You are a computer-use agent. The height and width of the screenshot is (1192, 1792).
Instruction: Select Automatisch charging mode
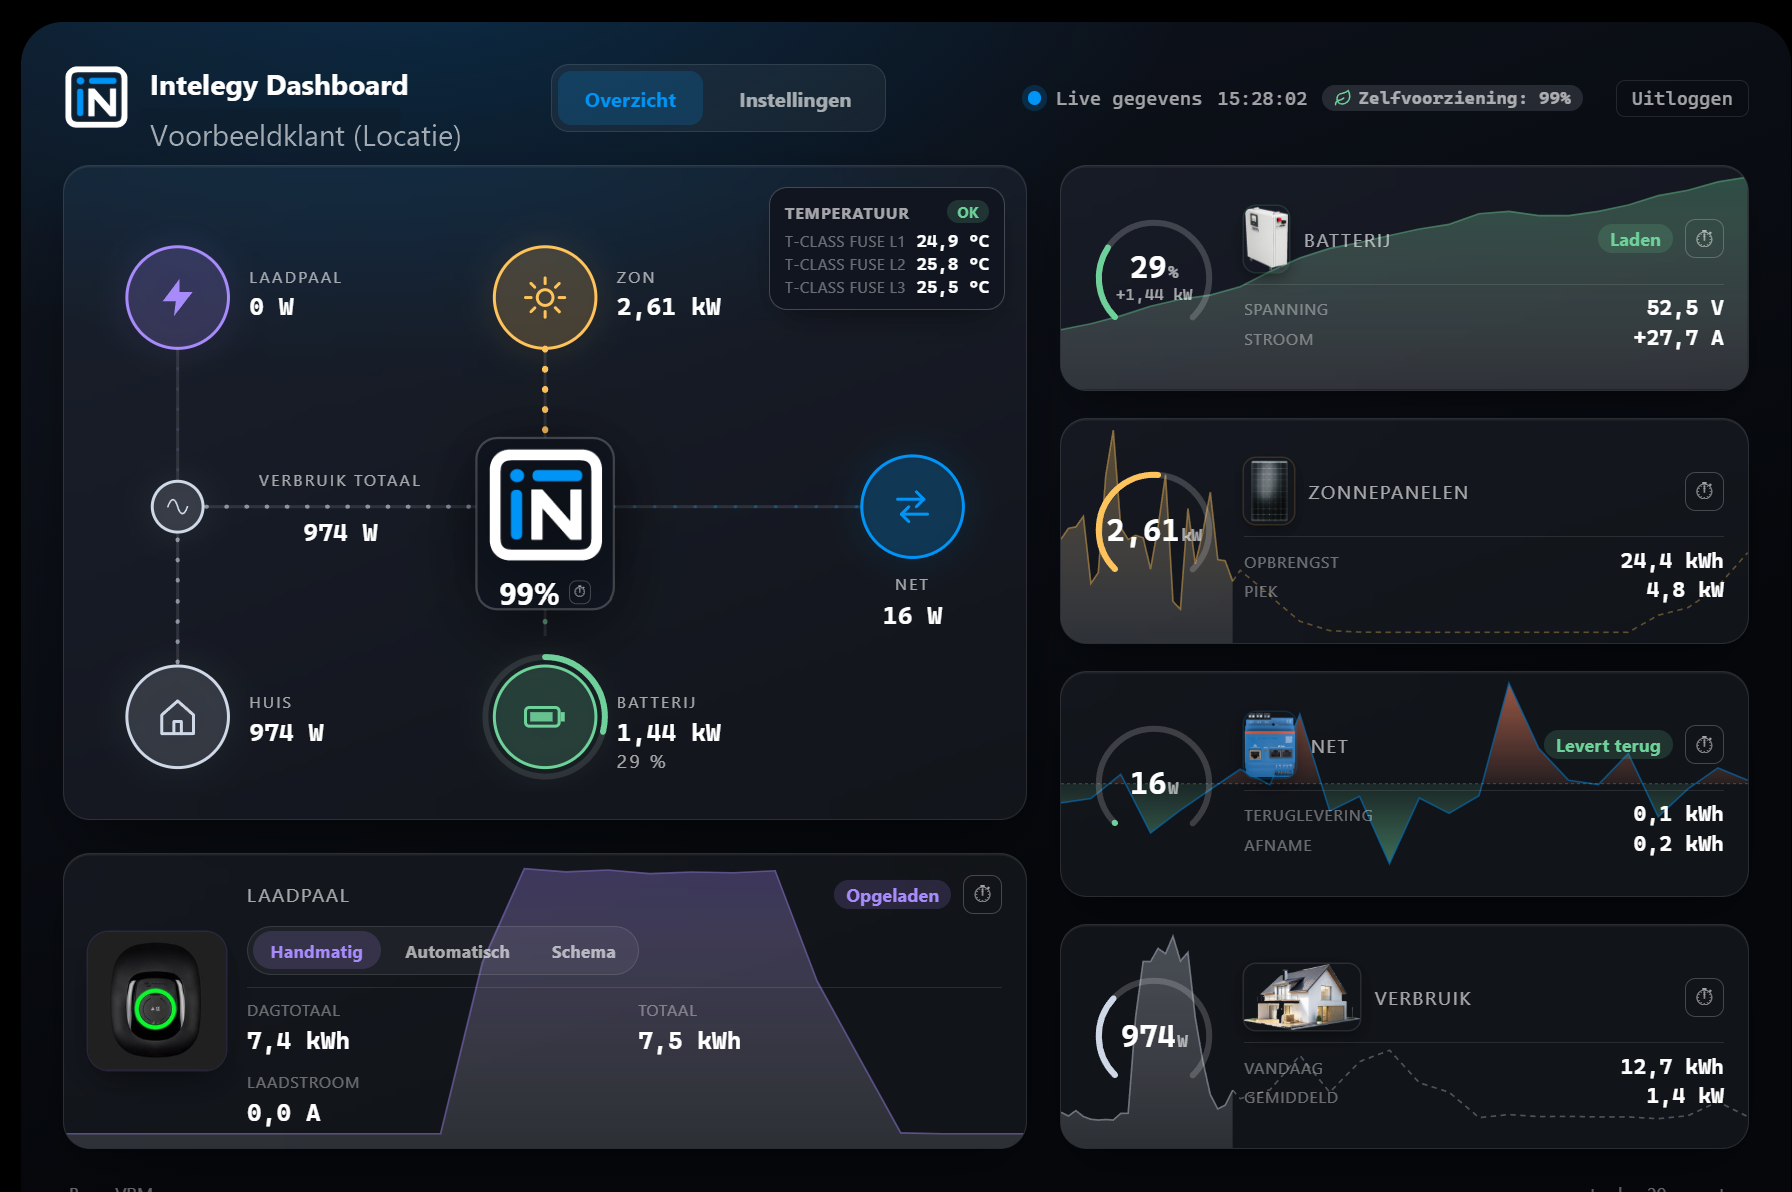point(457,951)
